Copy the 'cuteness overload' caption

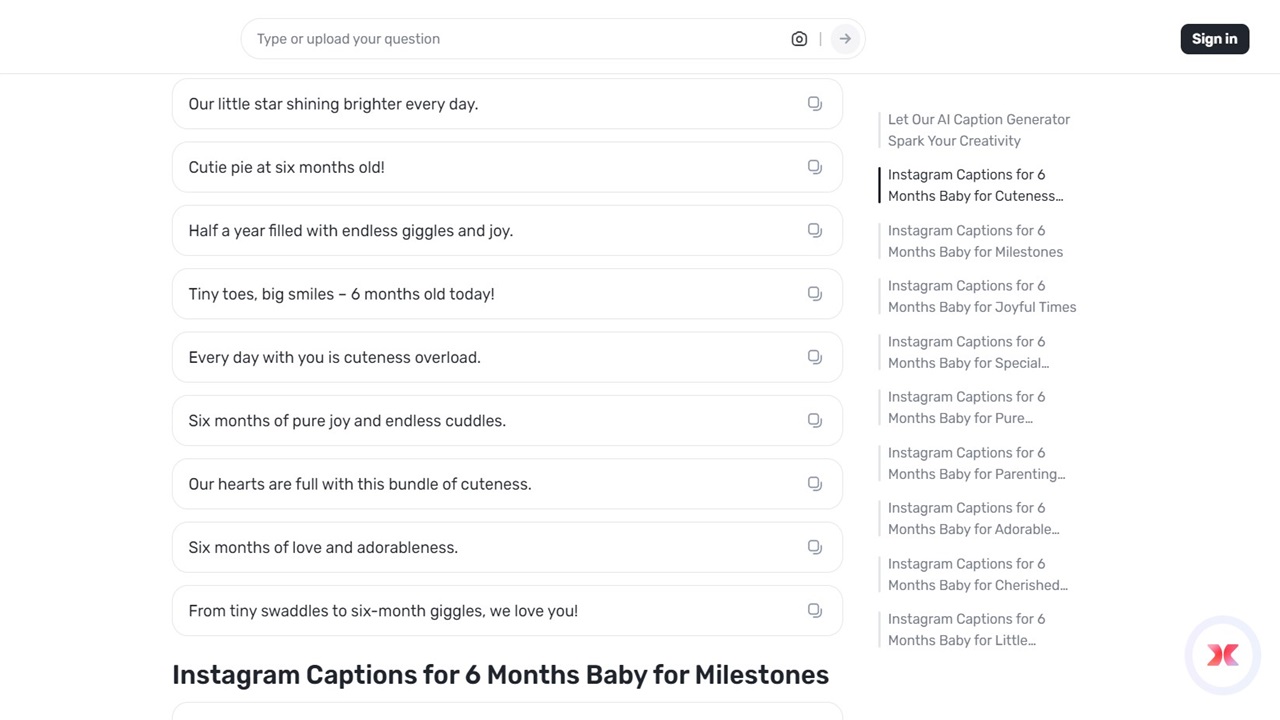[815, 357]
